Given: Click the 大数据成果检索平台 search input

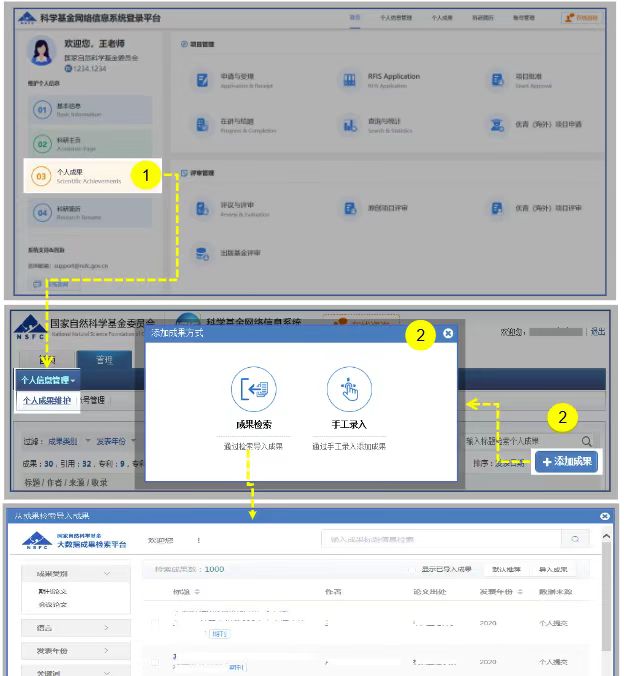Looking at the screenshot, I should tap(441, 539).
